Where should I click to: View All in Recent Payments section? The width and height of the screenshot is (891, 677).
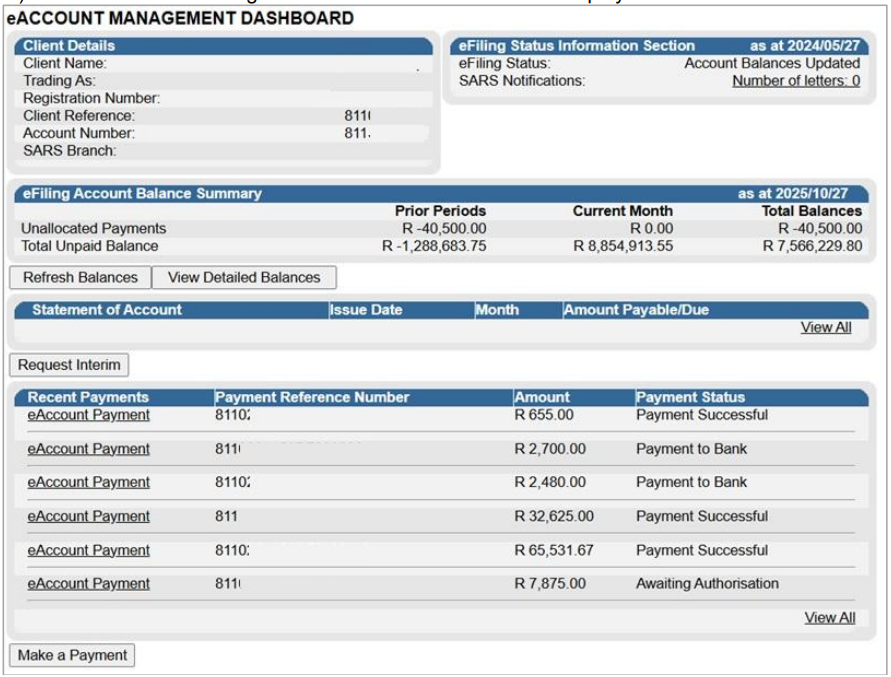click(829, 617)
